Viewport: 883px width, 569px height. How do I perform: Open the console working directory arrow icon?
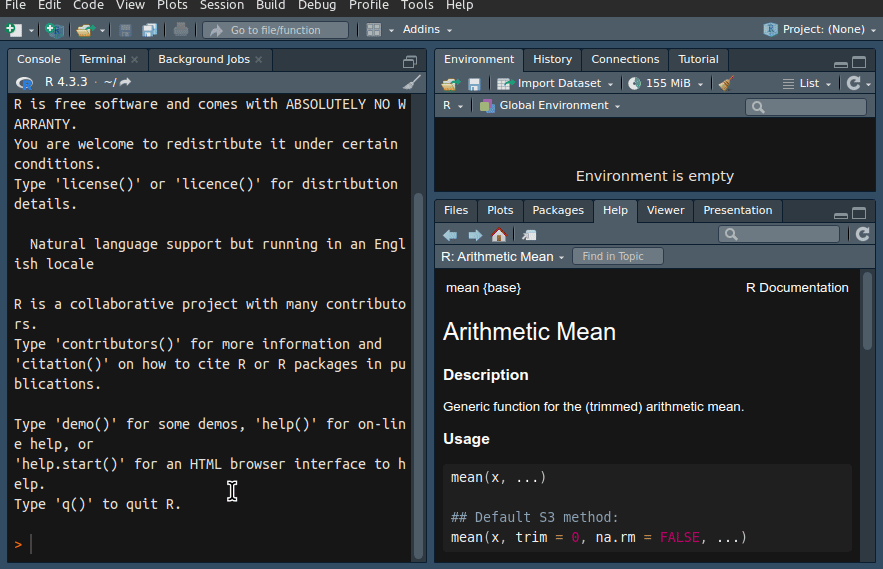click(125, 82)
